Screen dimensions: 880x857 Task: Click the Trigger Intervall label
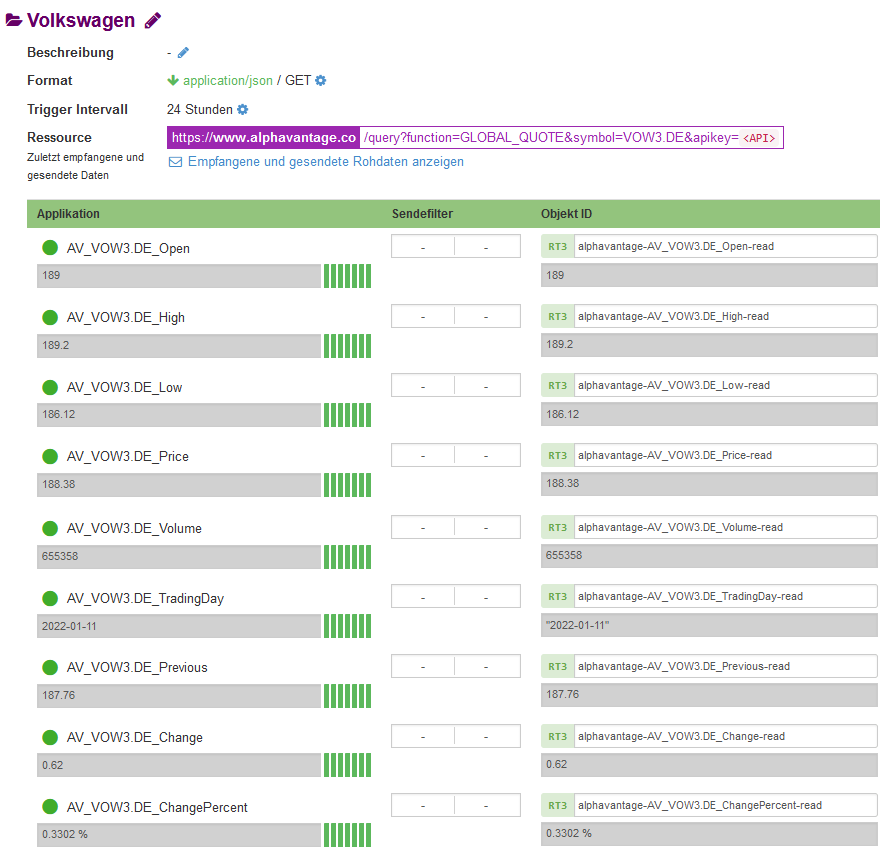[x=77, y=109]
